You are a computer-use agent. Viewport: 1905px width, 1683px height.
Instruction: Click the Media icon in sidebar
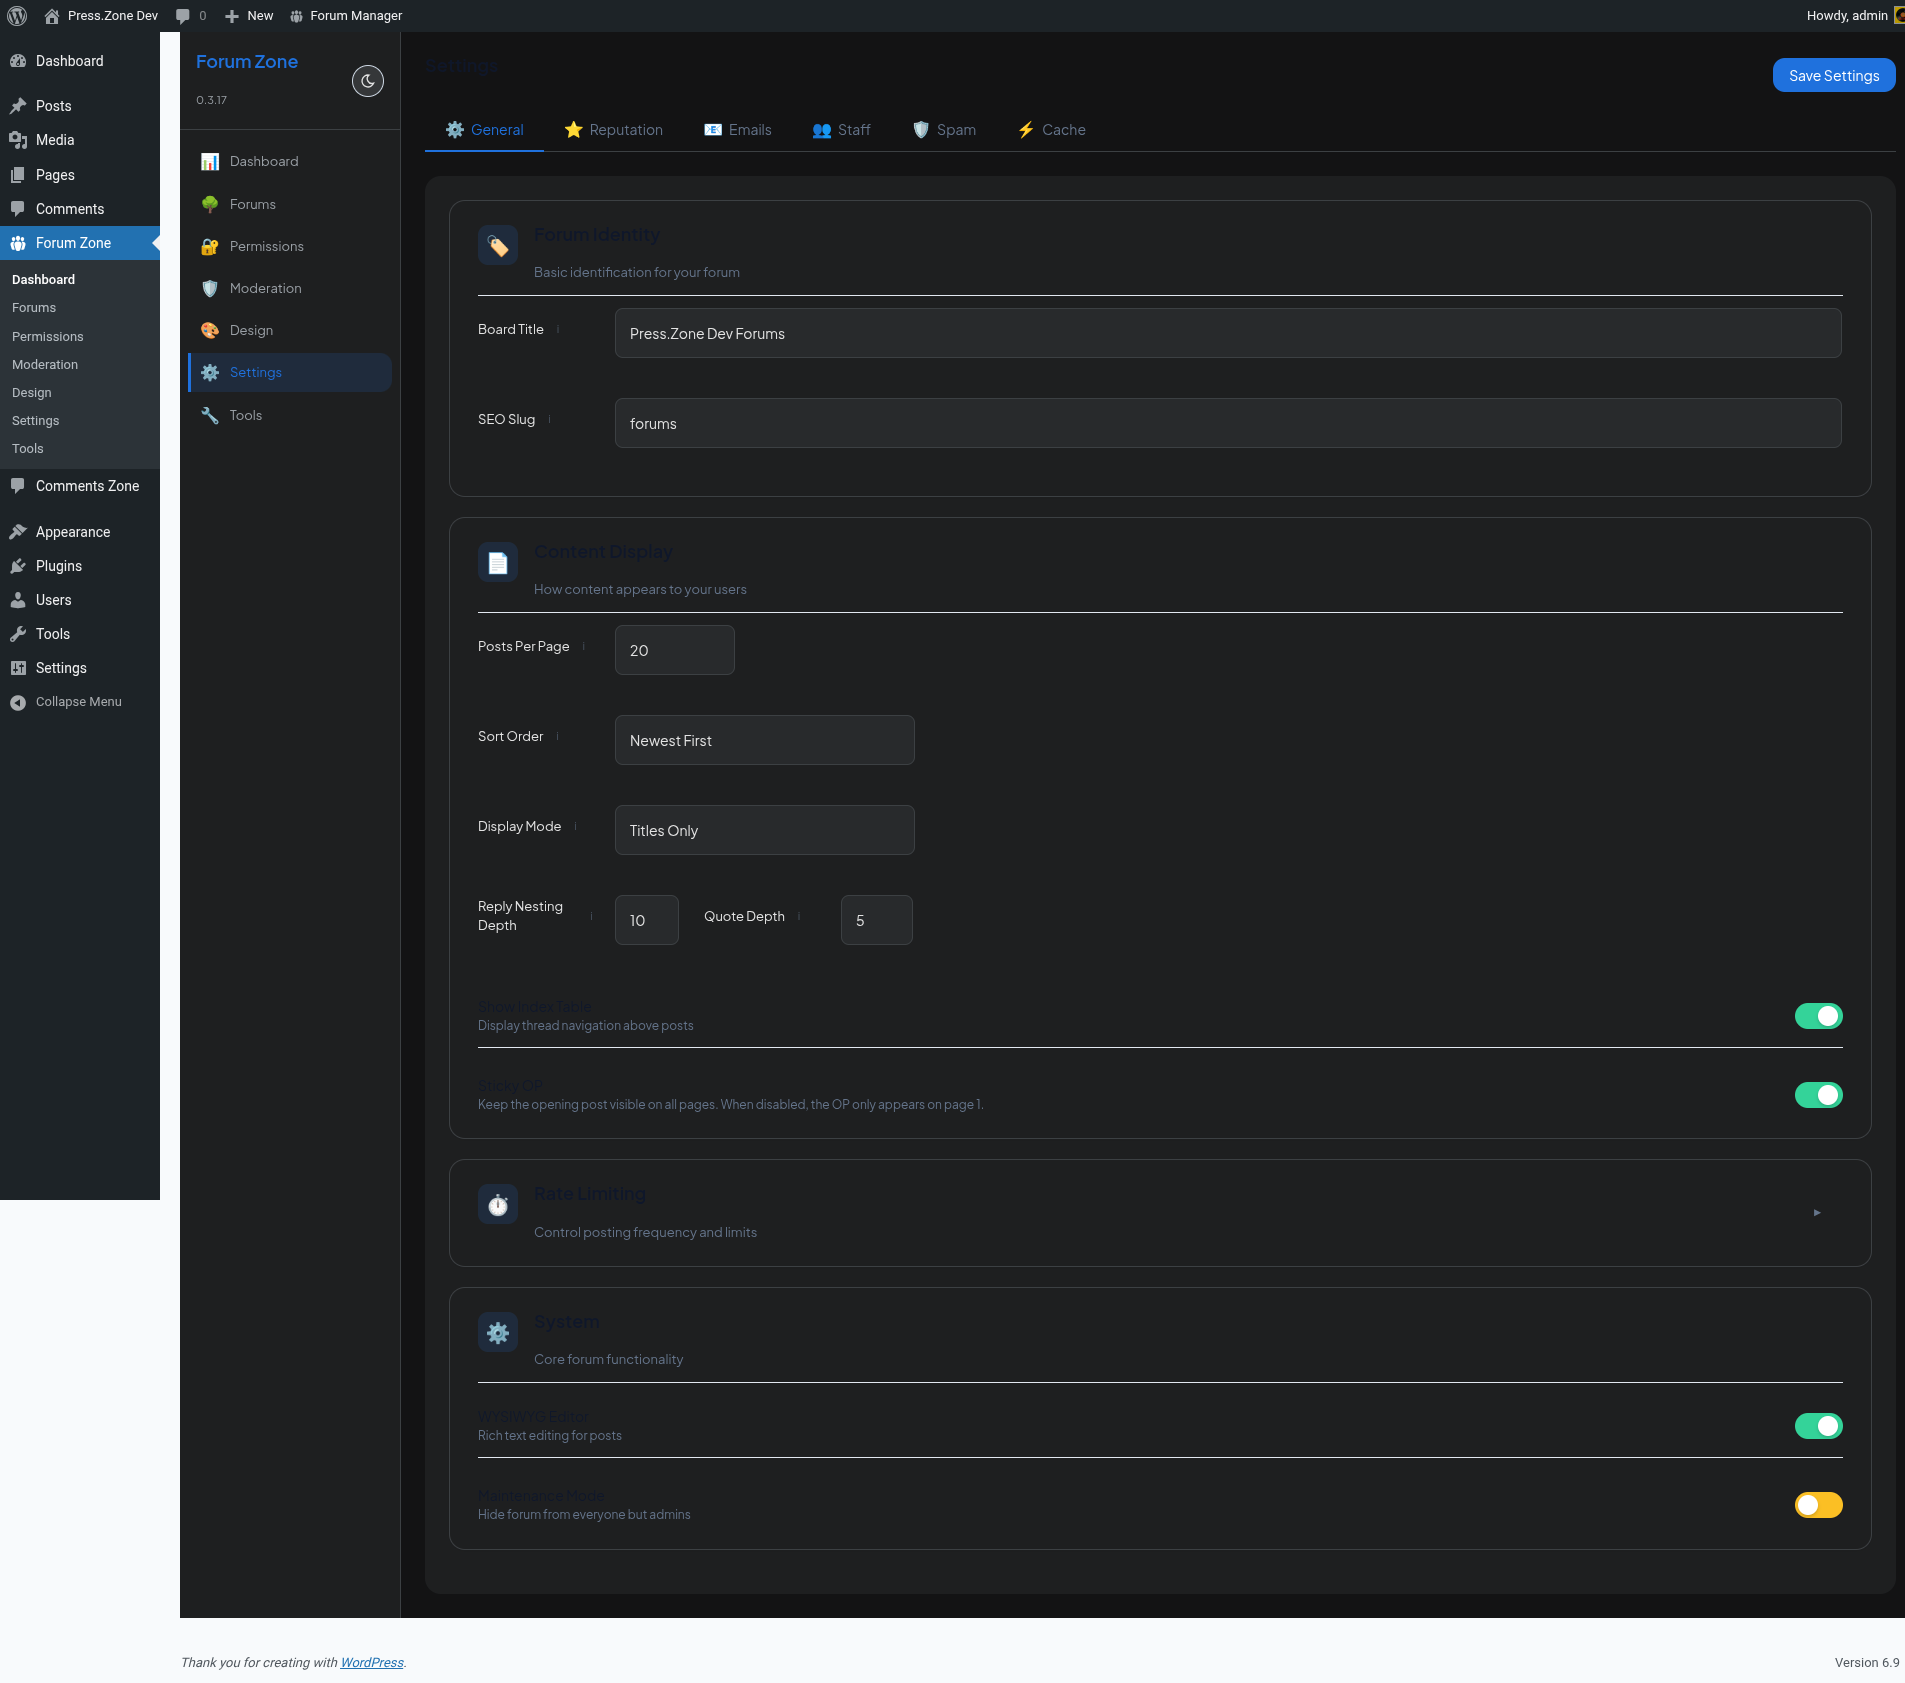[18, 140]
